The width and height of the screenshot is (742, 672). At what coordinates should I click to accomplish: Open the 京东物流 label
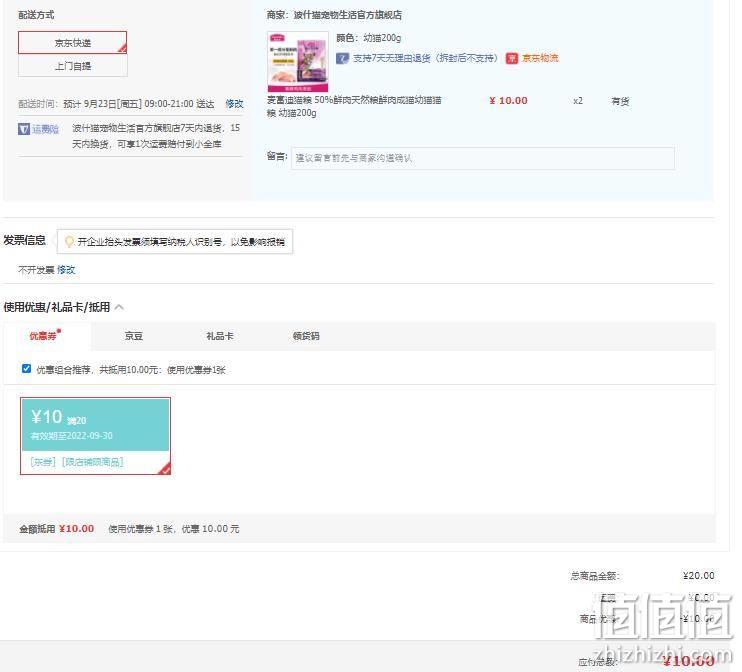pyautogui.click(x=540, y=58)
